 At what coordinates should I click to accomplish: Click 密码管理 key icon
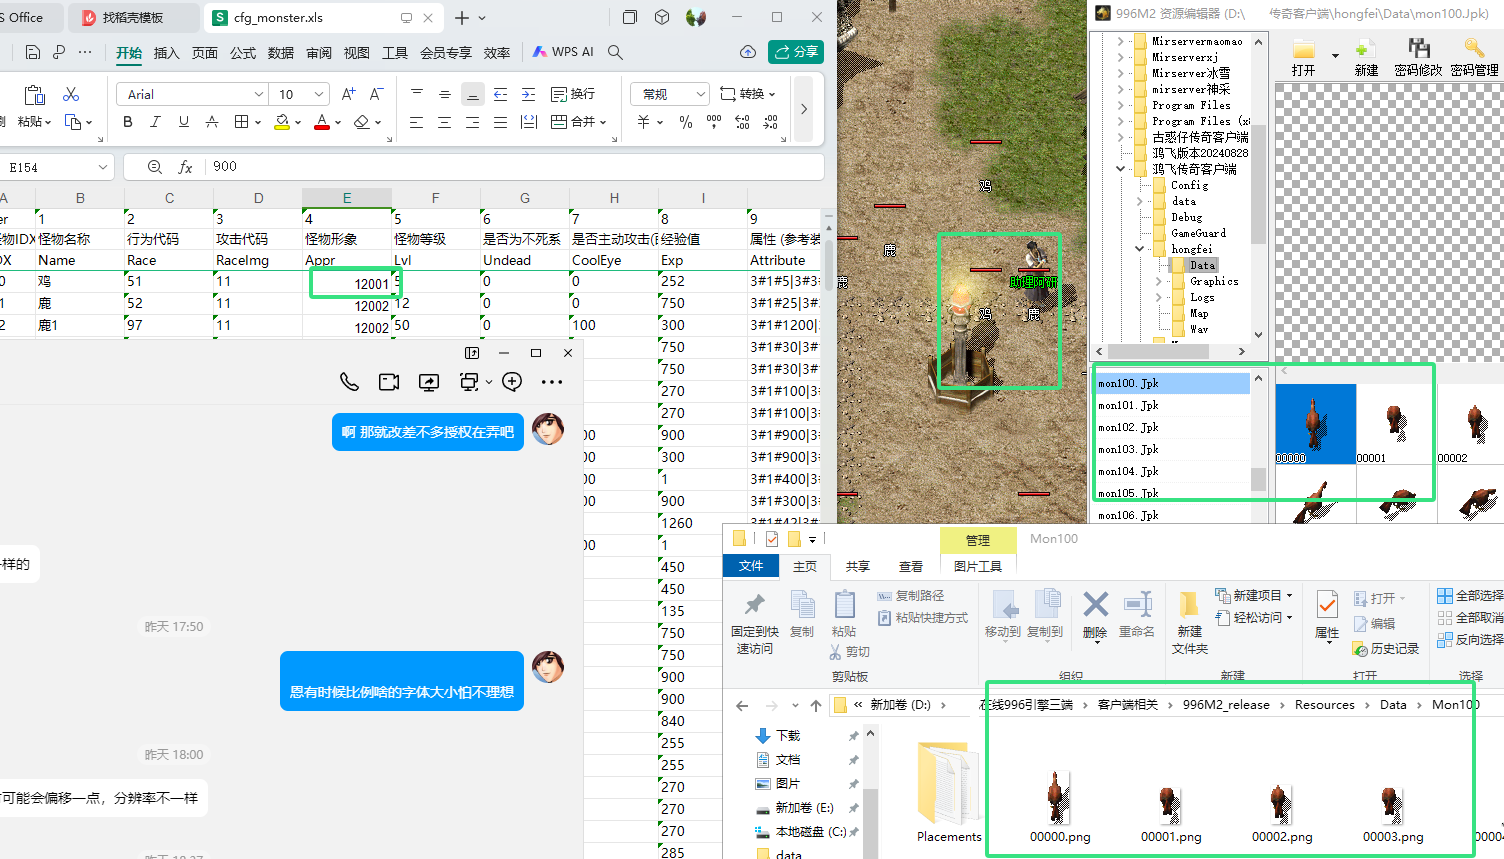[1474, 57]
